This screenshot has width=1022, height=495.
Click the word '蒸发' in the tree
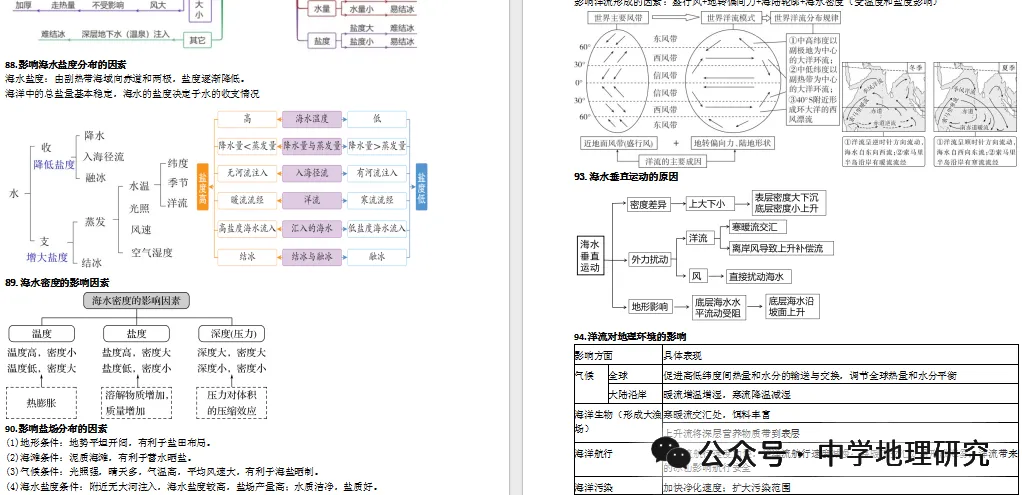[x=95, y=222]
